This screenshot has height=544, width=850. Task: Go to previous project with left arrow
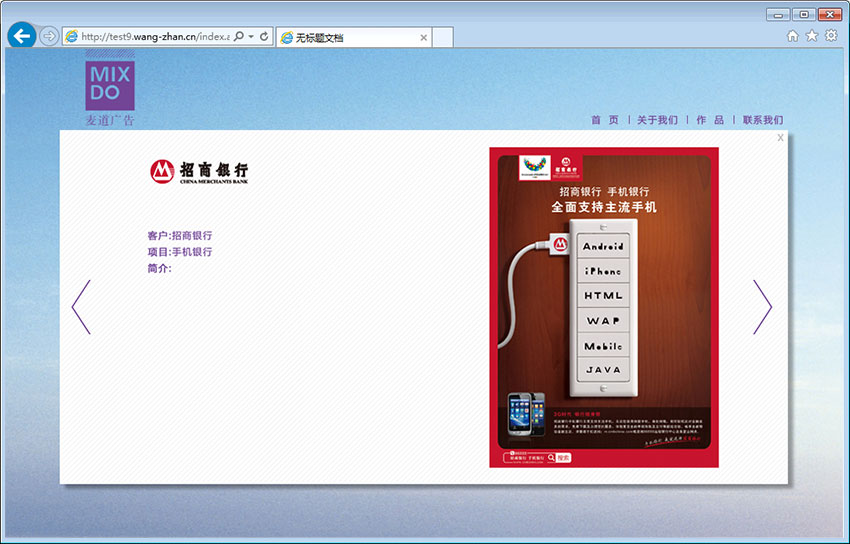(x=81, y=307)
